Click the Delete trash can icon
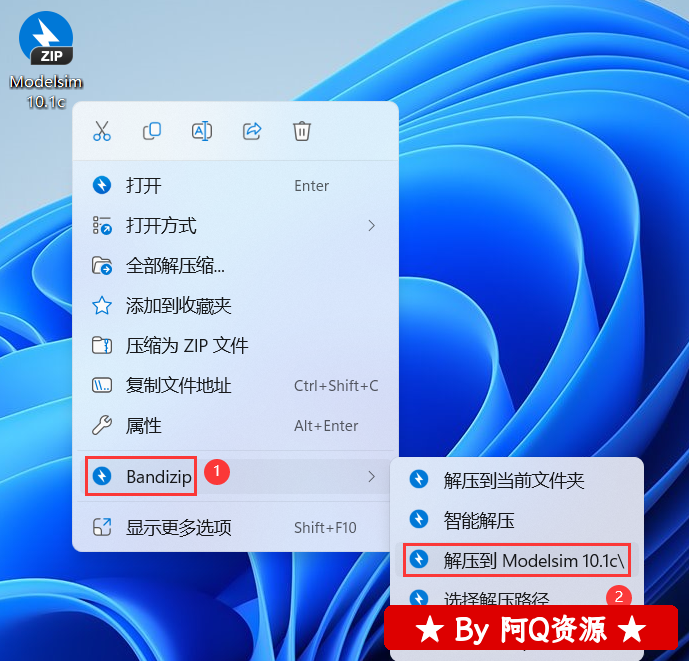Image resolution: width=689 pixels, height=661 pixels. (302, 131)
